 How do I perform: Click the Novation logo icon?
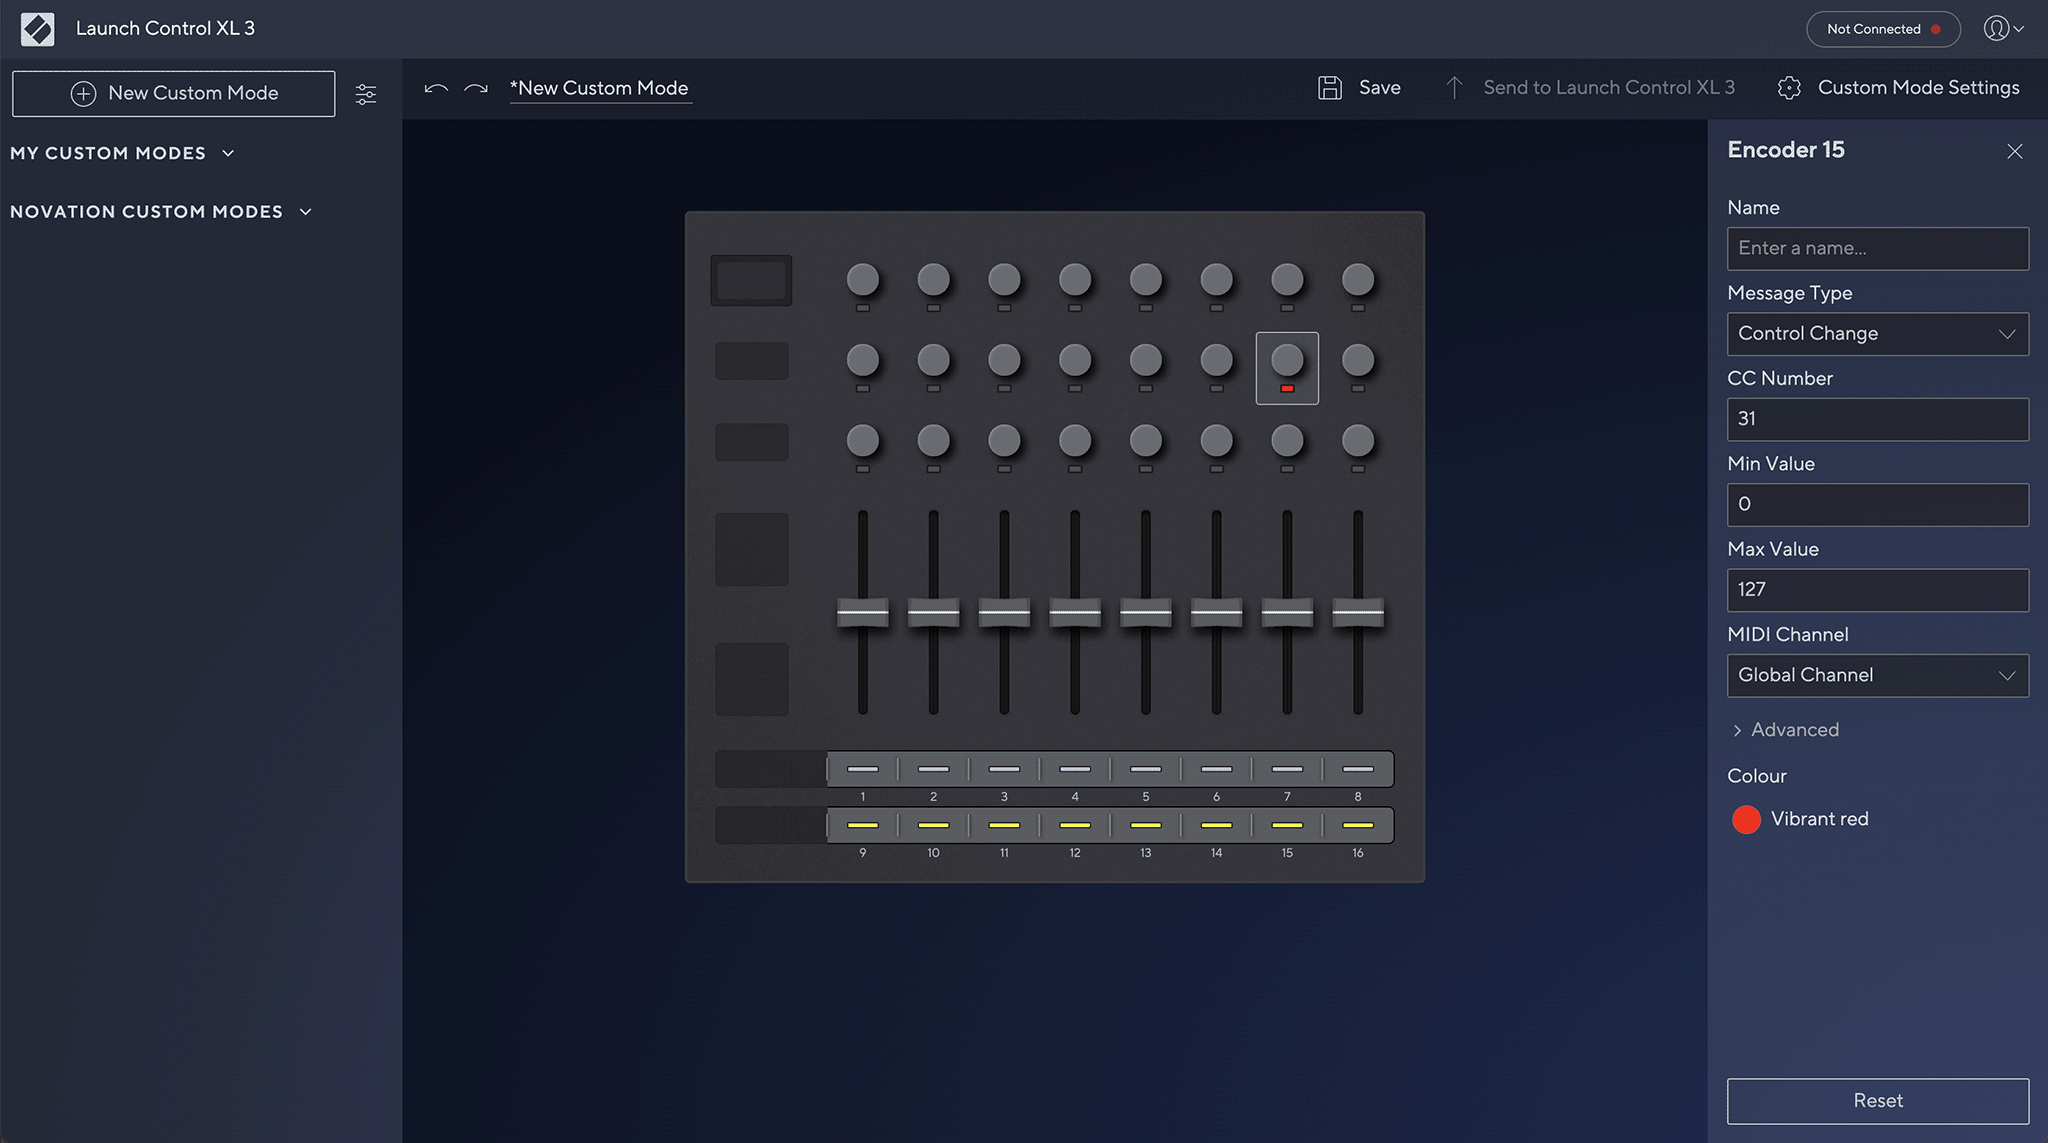[38, 29]
